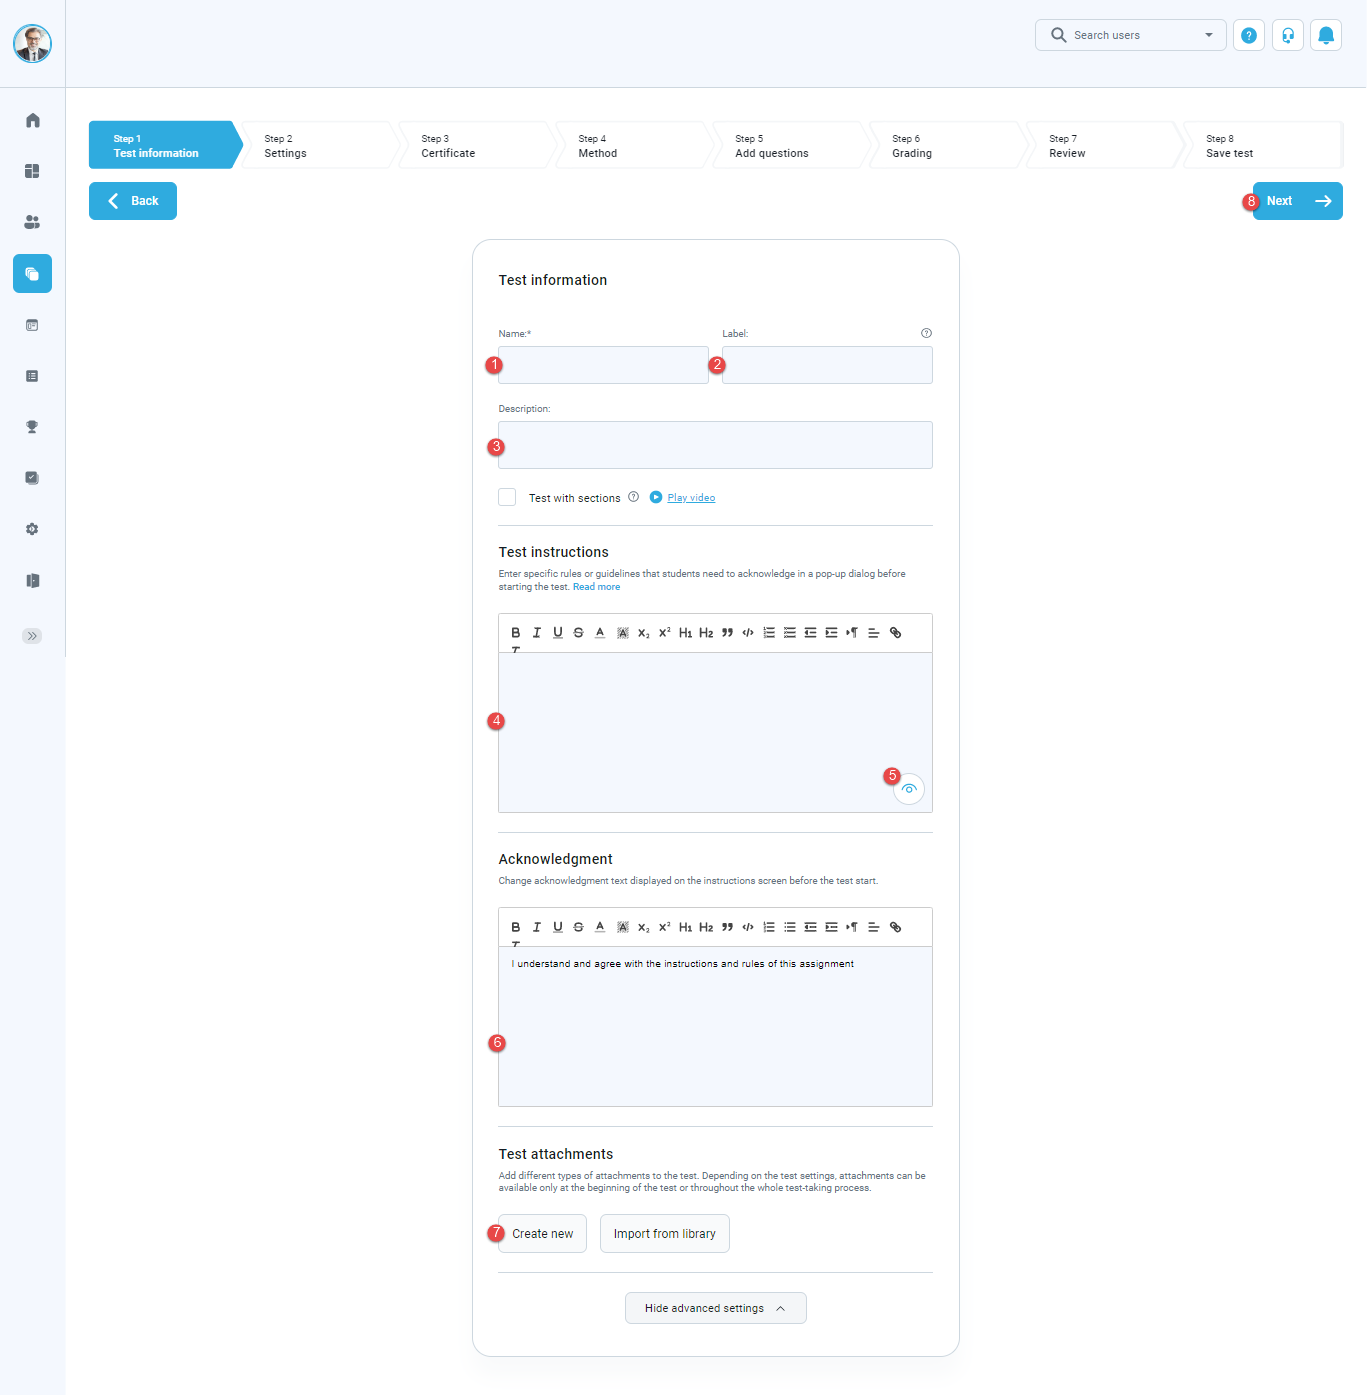Image resolution: width=1367 pixels, height=1395 pixels.
Task: Apply H1 heading in Test instructions editor
Action: pos(686,632)
